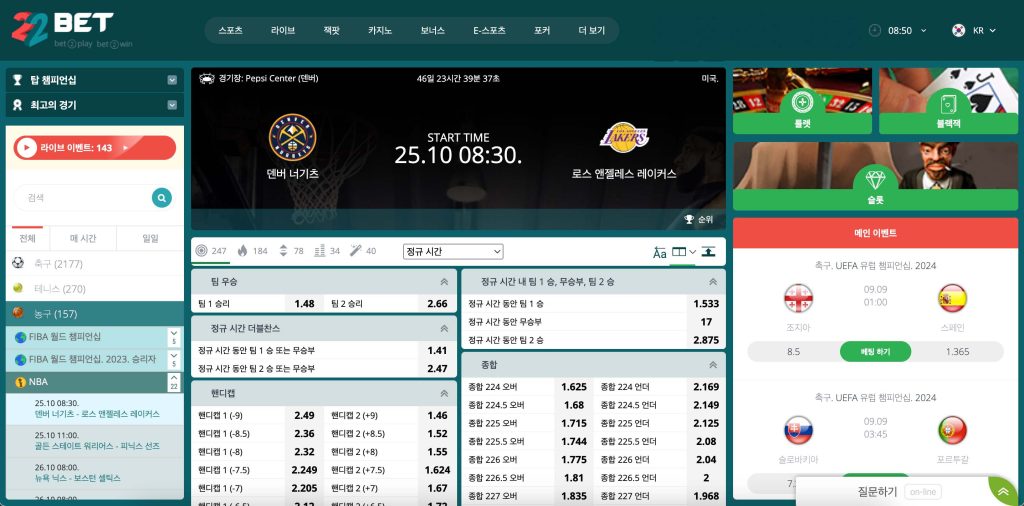
Task: Click the Denver Nuggets team logo
Action: (293, 137)
